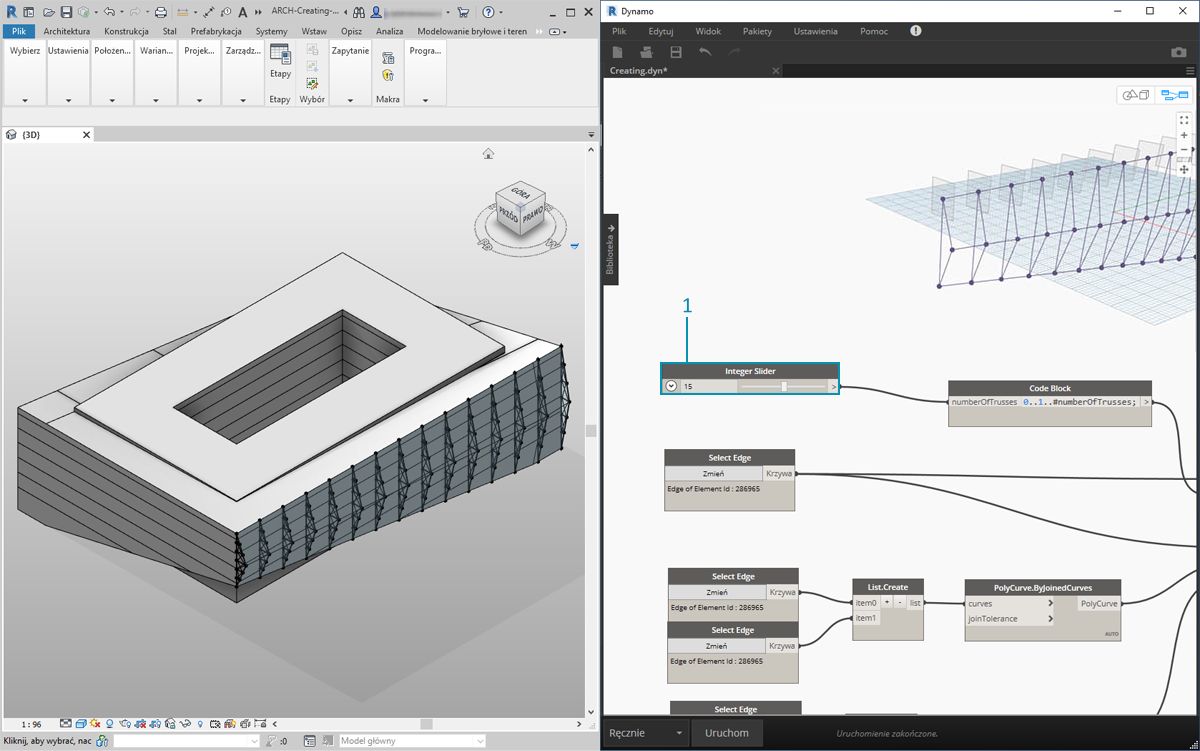
Task: Expand the Ustawienia ribbon panel in Revit
Action: 68,100
